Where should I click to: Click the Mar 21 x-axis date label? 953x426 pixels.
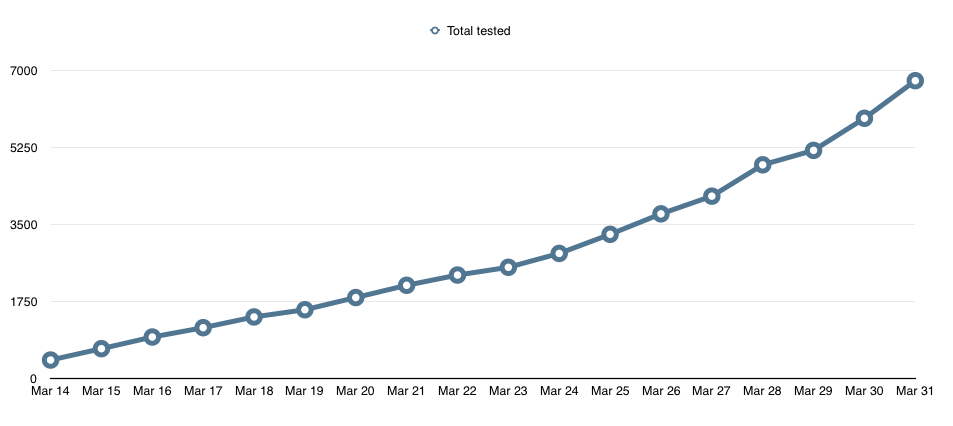pyautogui.click(x=406, y=392)
